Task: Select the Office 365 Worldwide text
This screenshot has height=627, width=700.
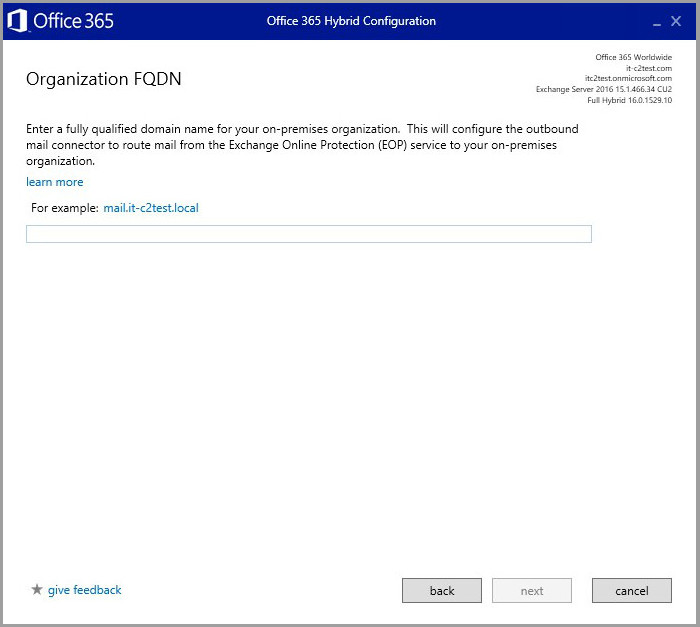Action: [633, 57]
